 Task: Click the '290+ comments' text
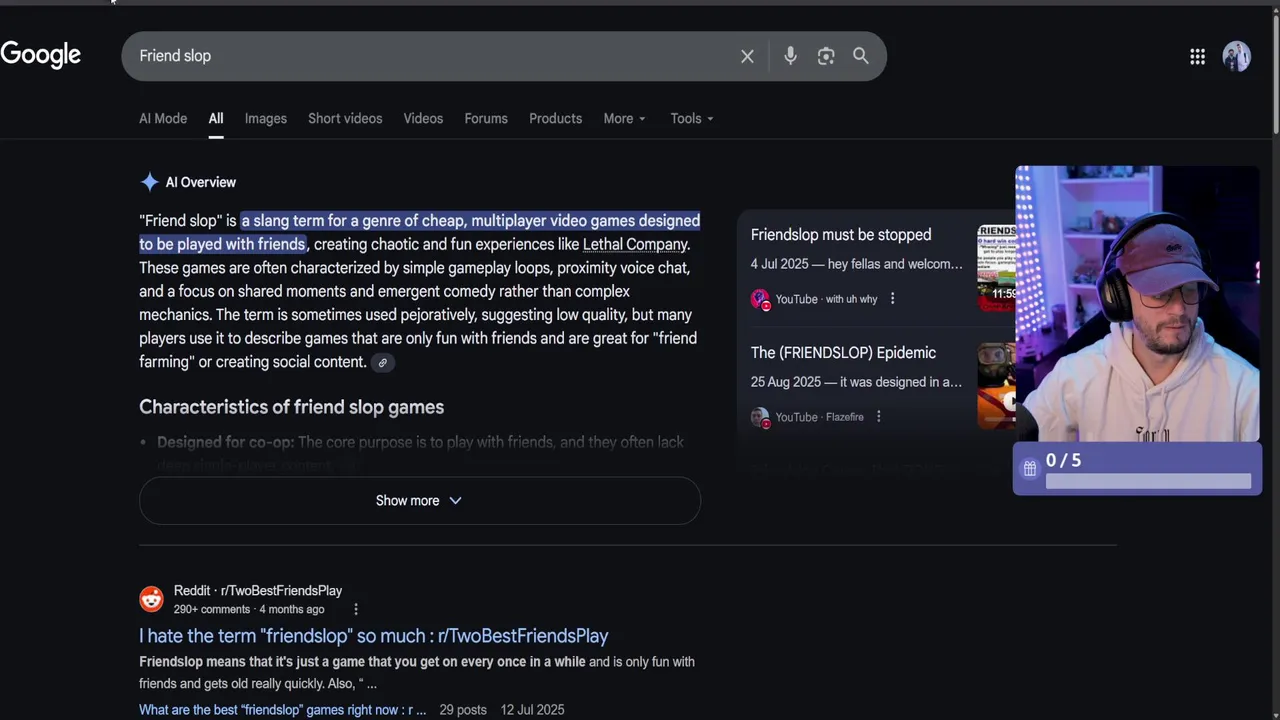212,609
